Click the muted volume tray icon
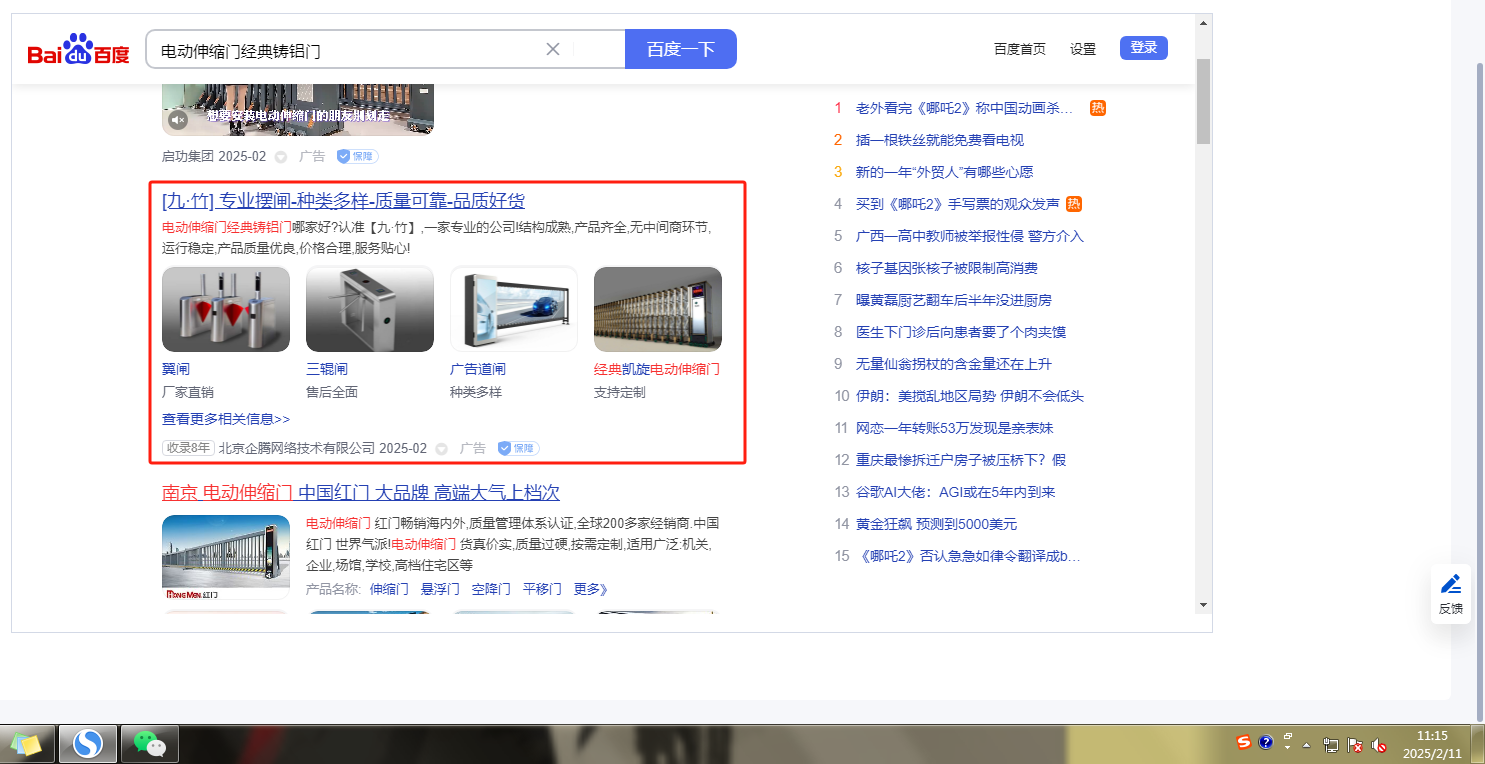 (x=1379, y=745)
